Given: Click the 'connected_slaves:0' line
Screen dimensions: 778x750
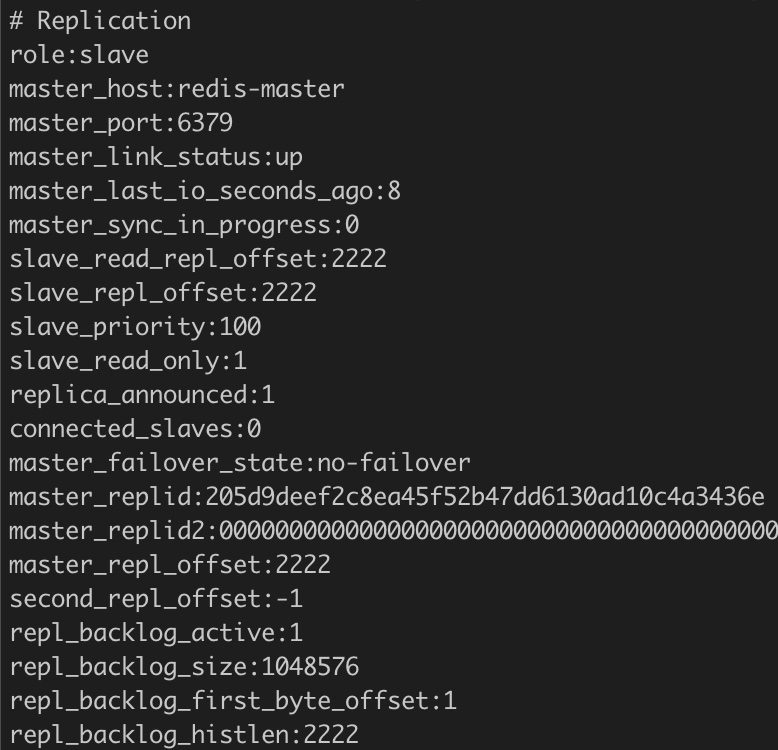Looking at the screenshot, I should pos(135,429).
